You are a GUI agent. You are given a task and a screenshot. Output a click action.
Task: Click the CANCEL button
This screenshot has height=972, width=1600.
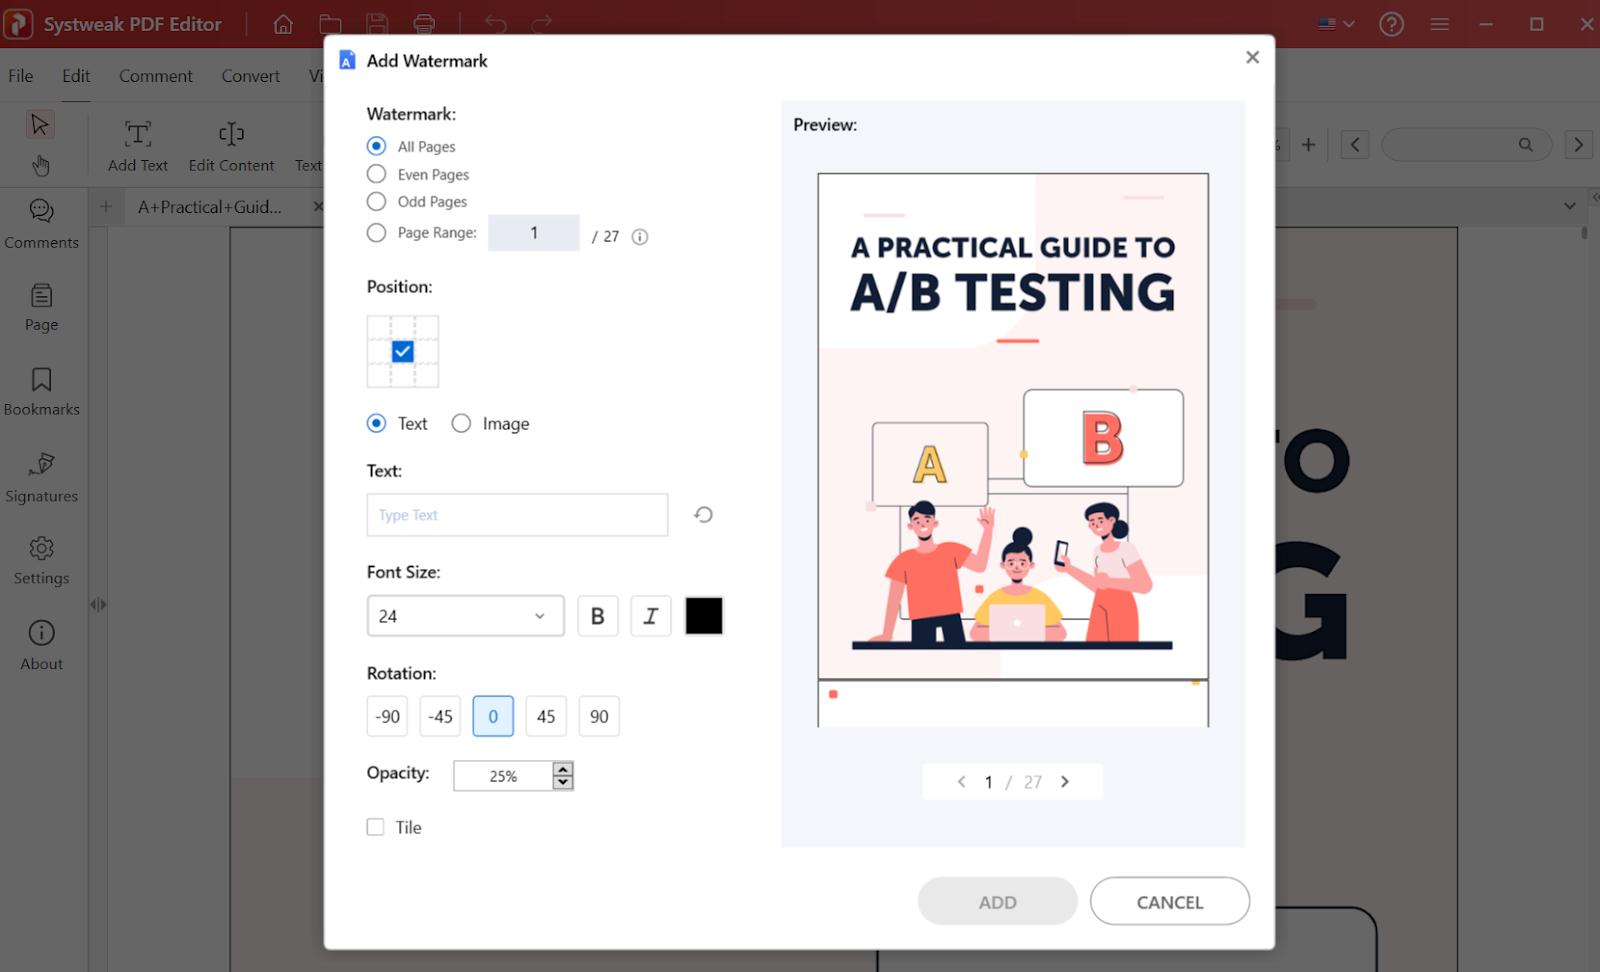(x=1169, y=901)
